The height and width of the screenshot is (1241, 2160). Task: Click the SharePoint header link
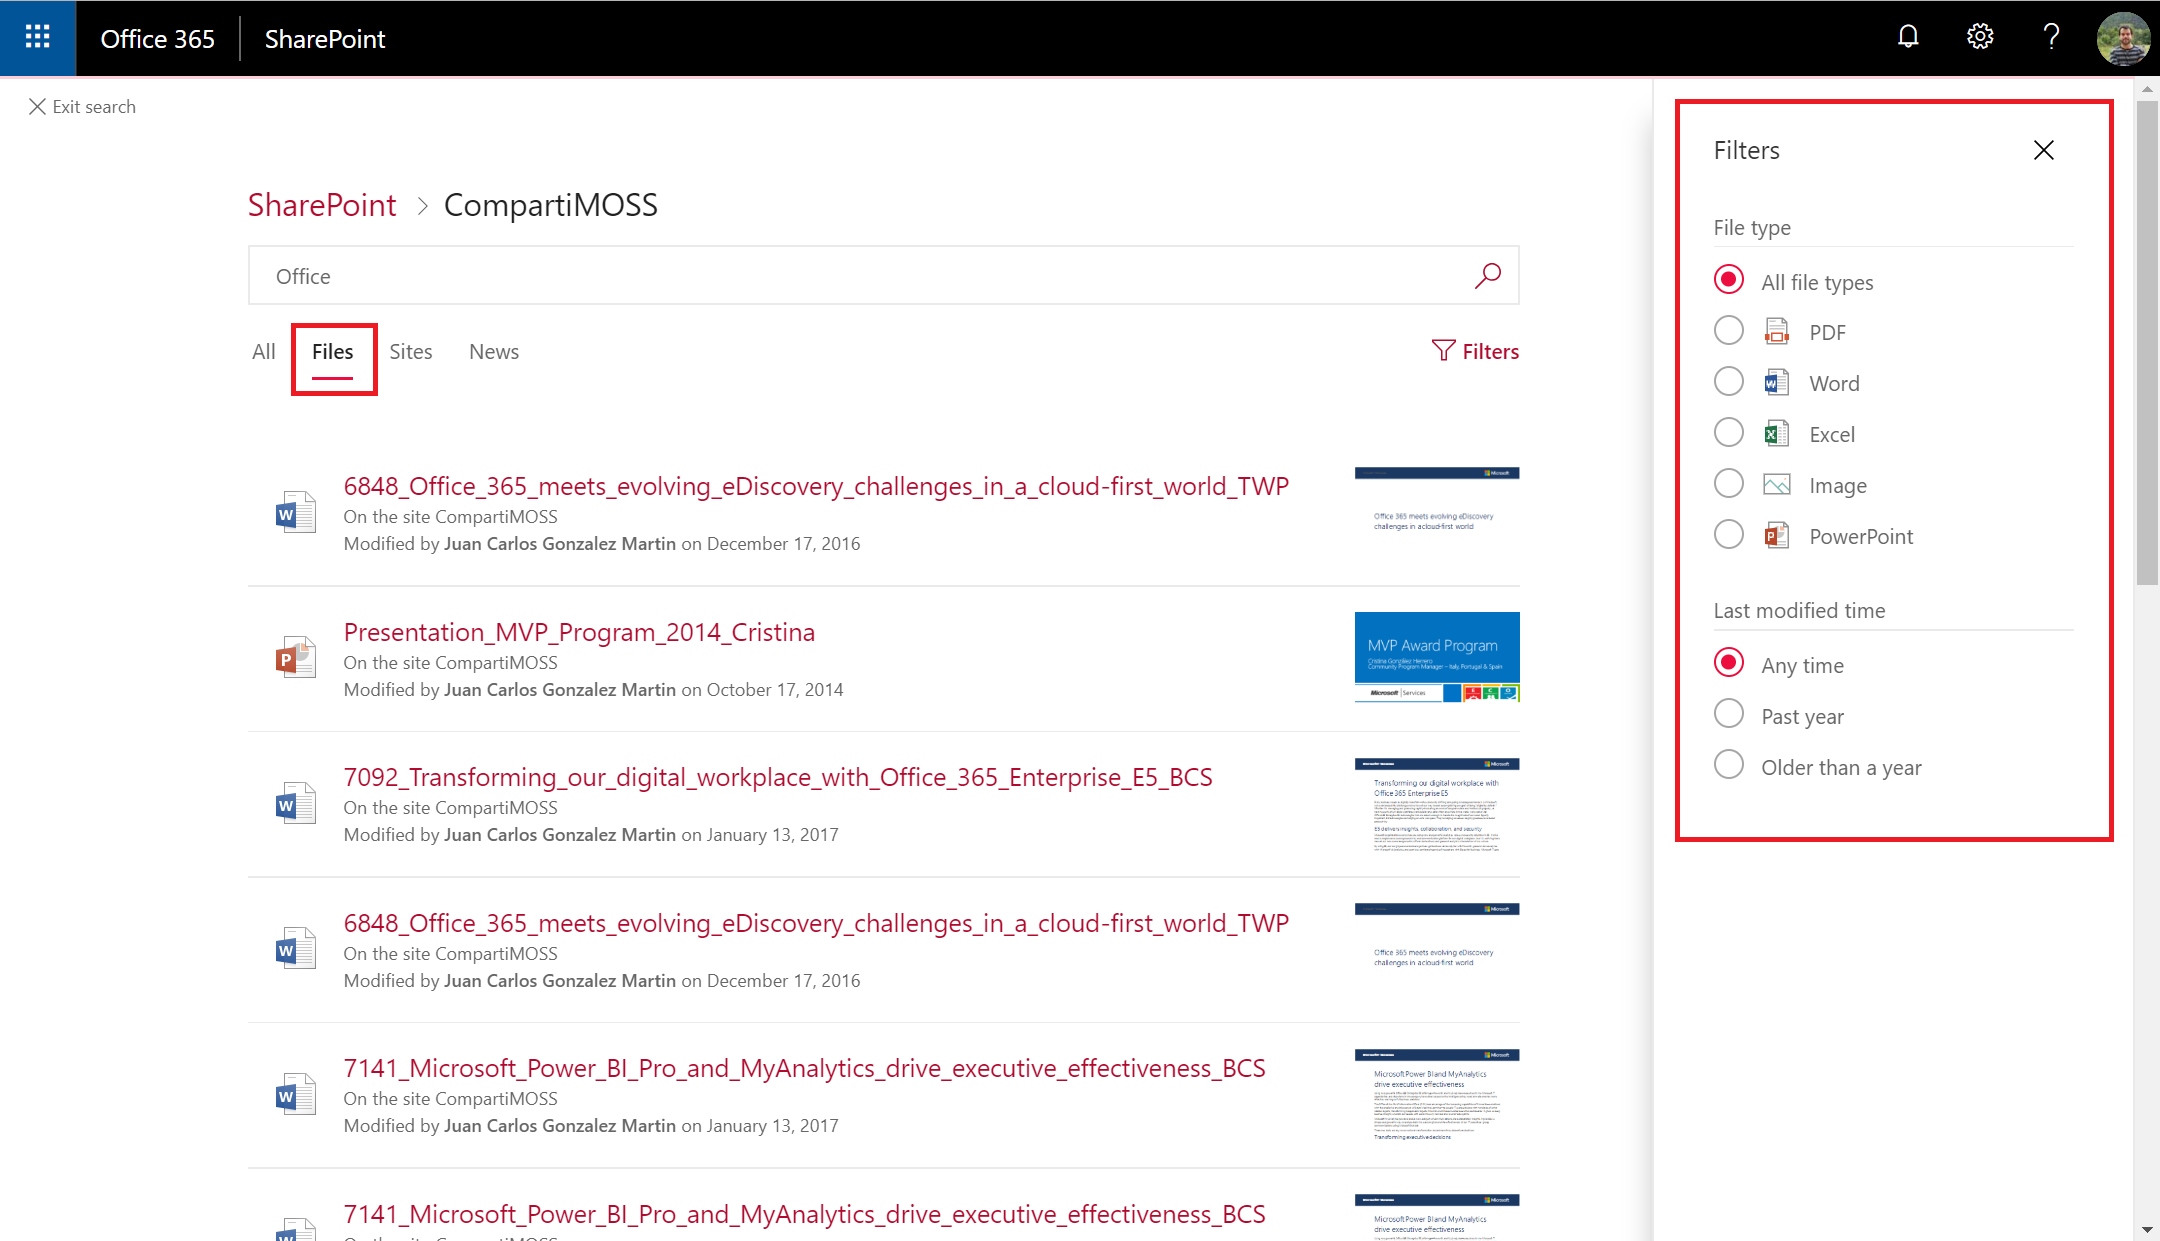click(x=325, y=39)
